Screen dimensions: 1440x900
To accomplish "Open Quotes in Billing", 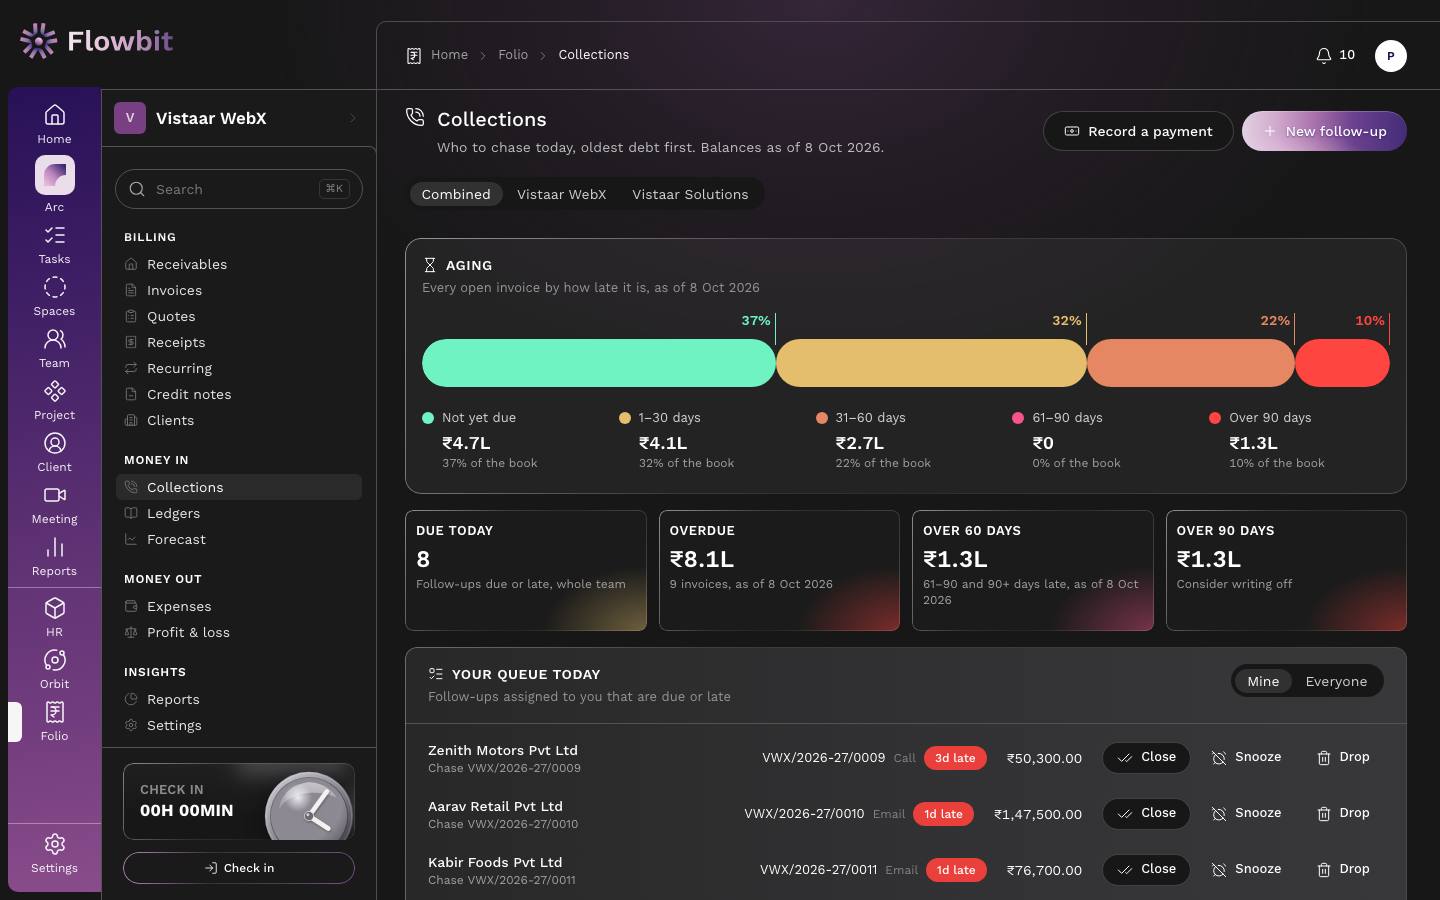I will coord(239,316).
